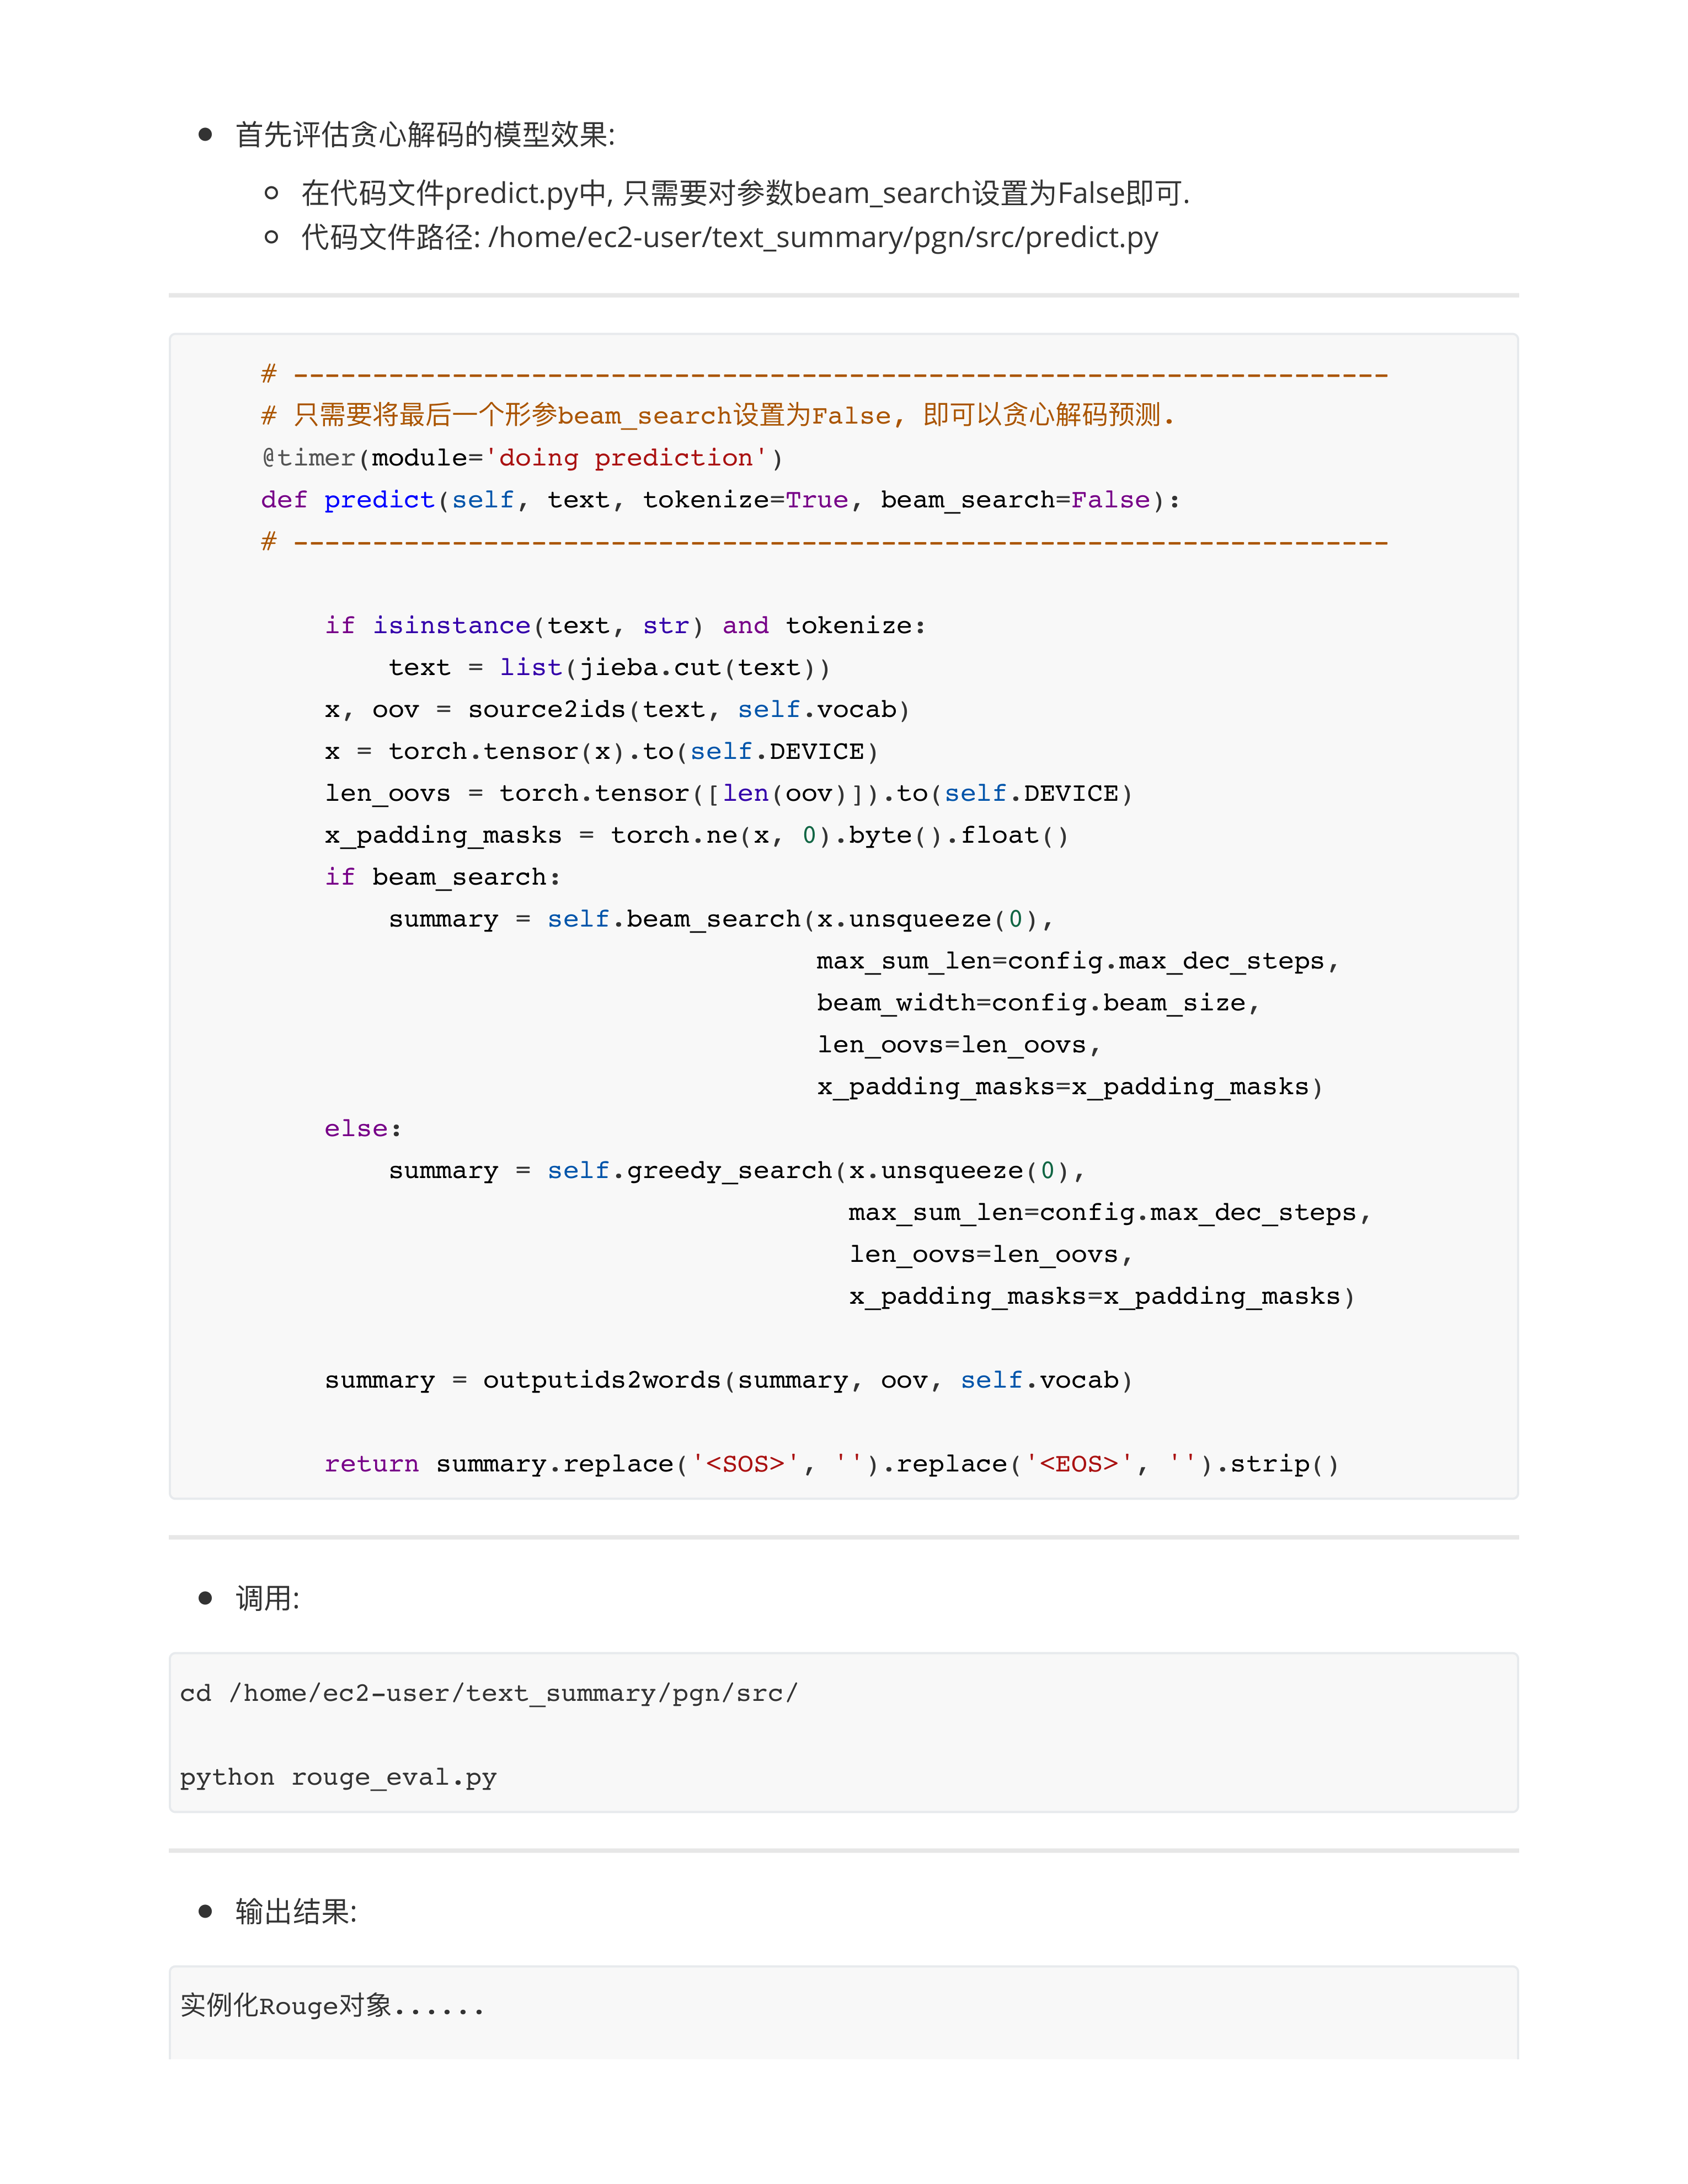Click the '调用:' bullet heading
1688x2184 pixels.
(267, 1599)
